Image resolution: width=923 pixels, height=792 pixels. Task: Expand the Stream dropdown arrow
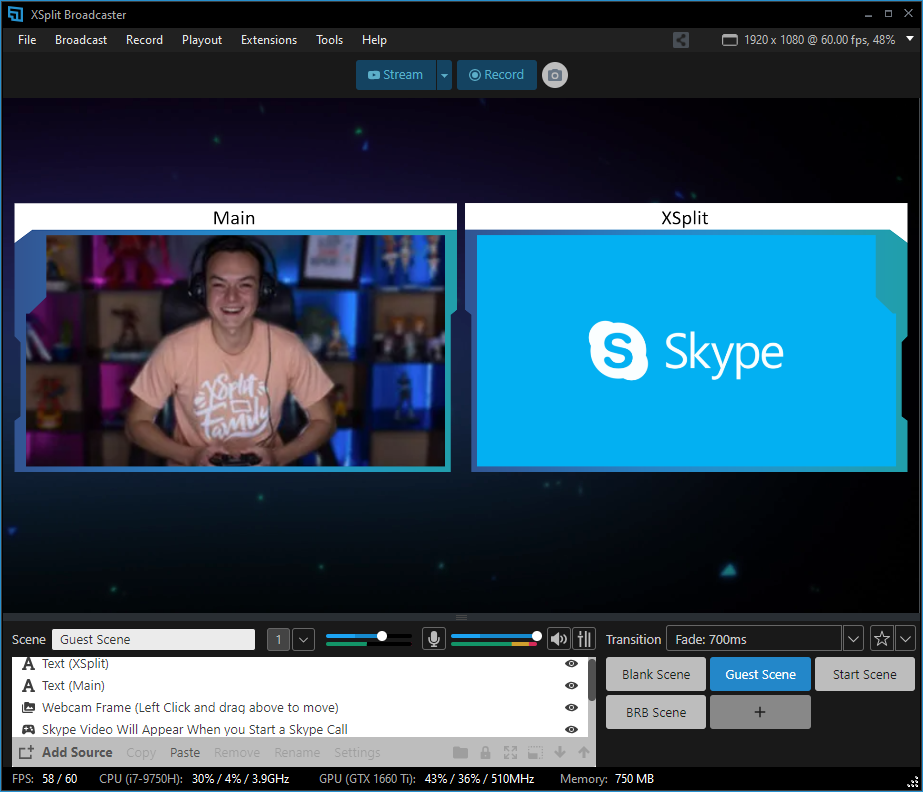[444, 75]
